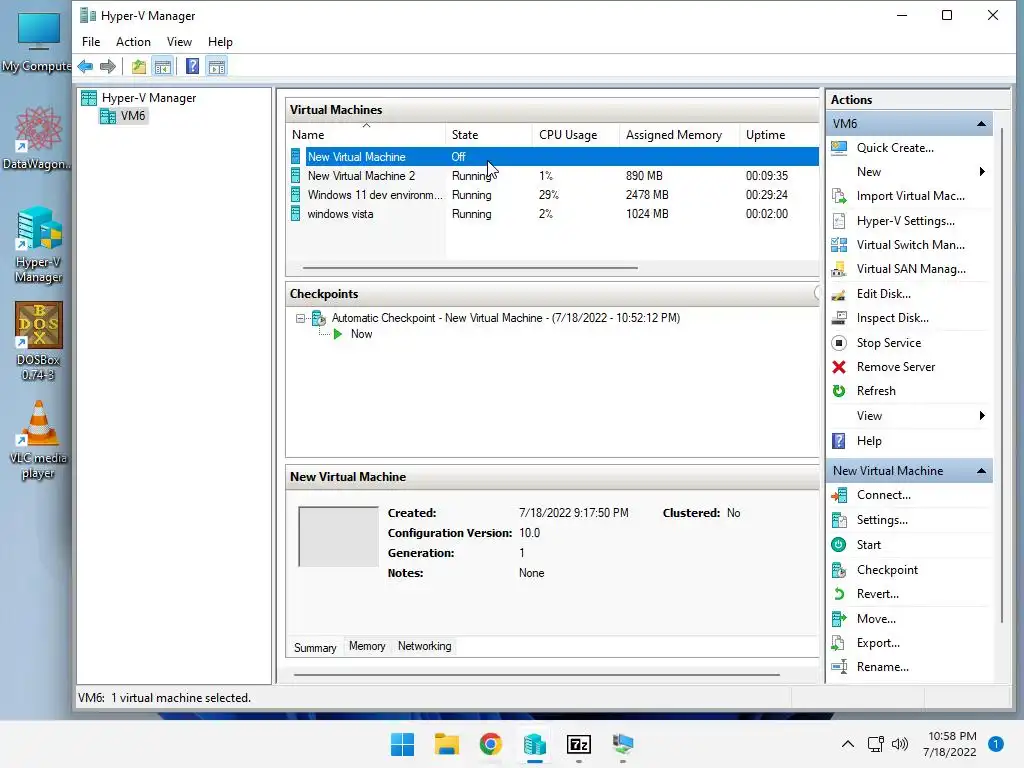Click the Start action text
The height and width of the screenshot is (768, 1024).
tap(869, 545)
